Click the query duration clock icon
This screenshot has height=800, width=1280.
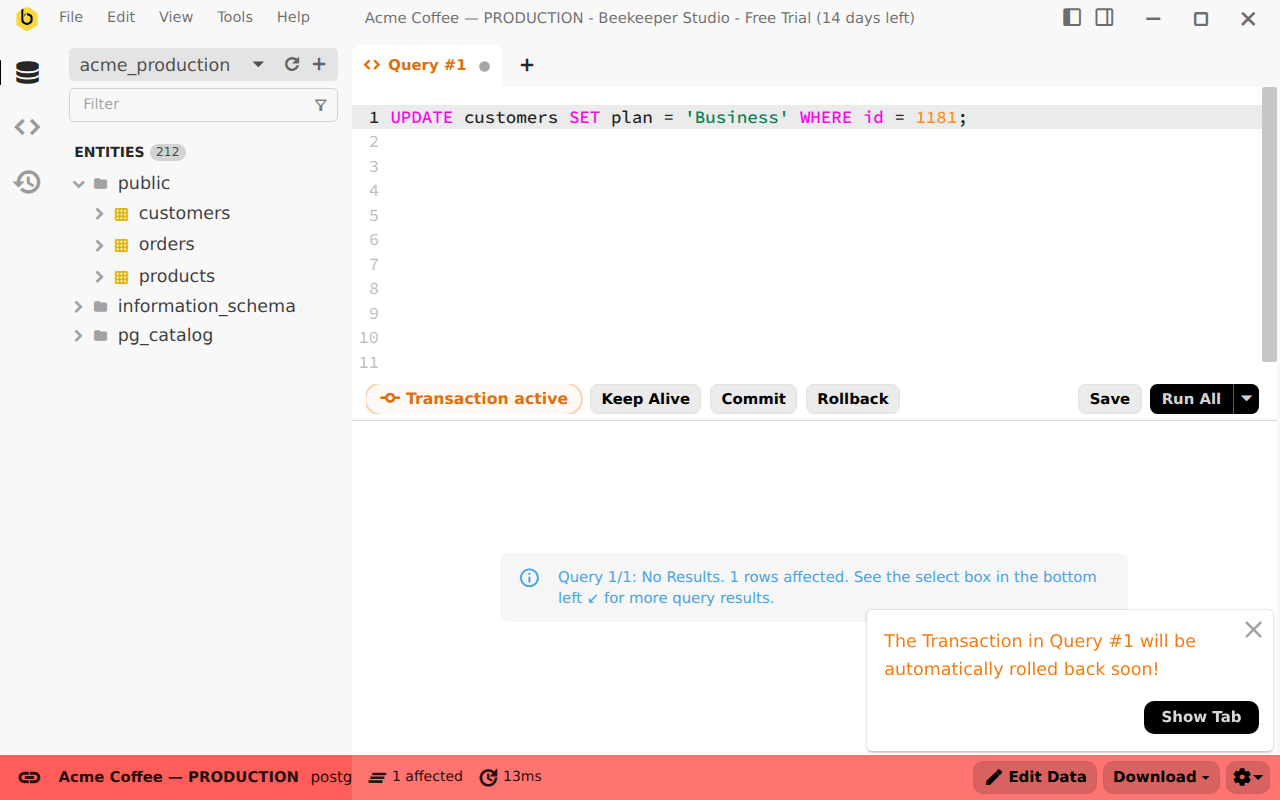coord(488,777)
